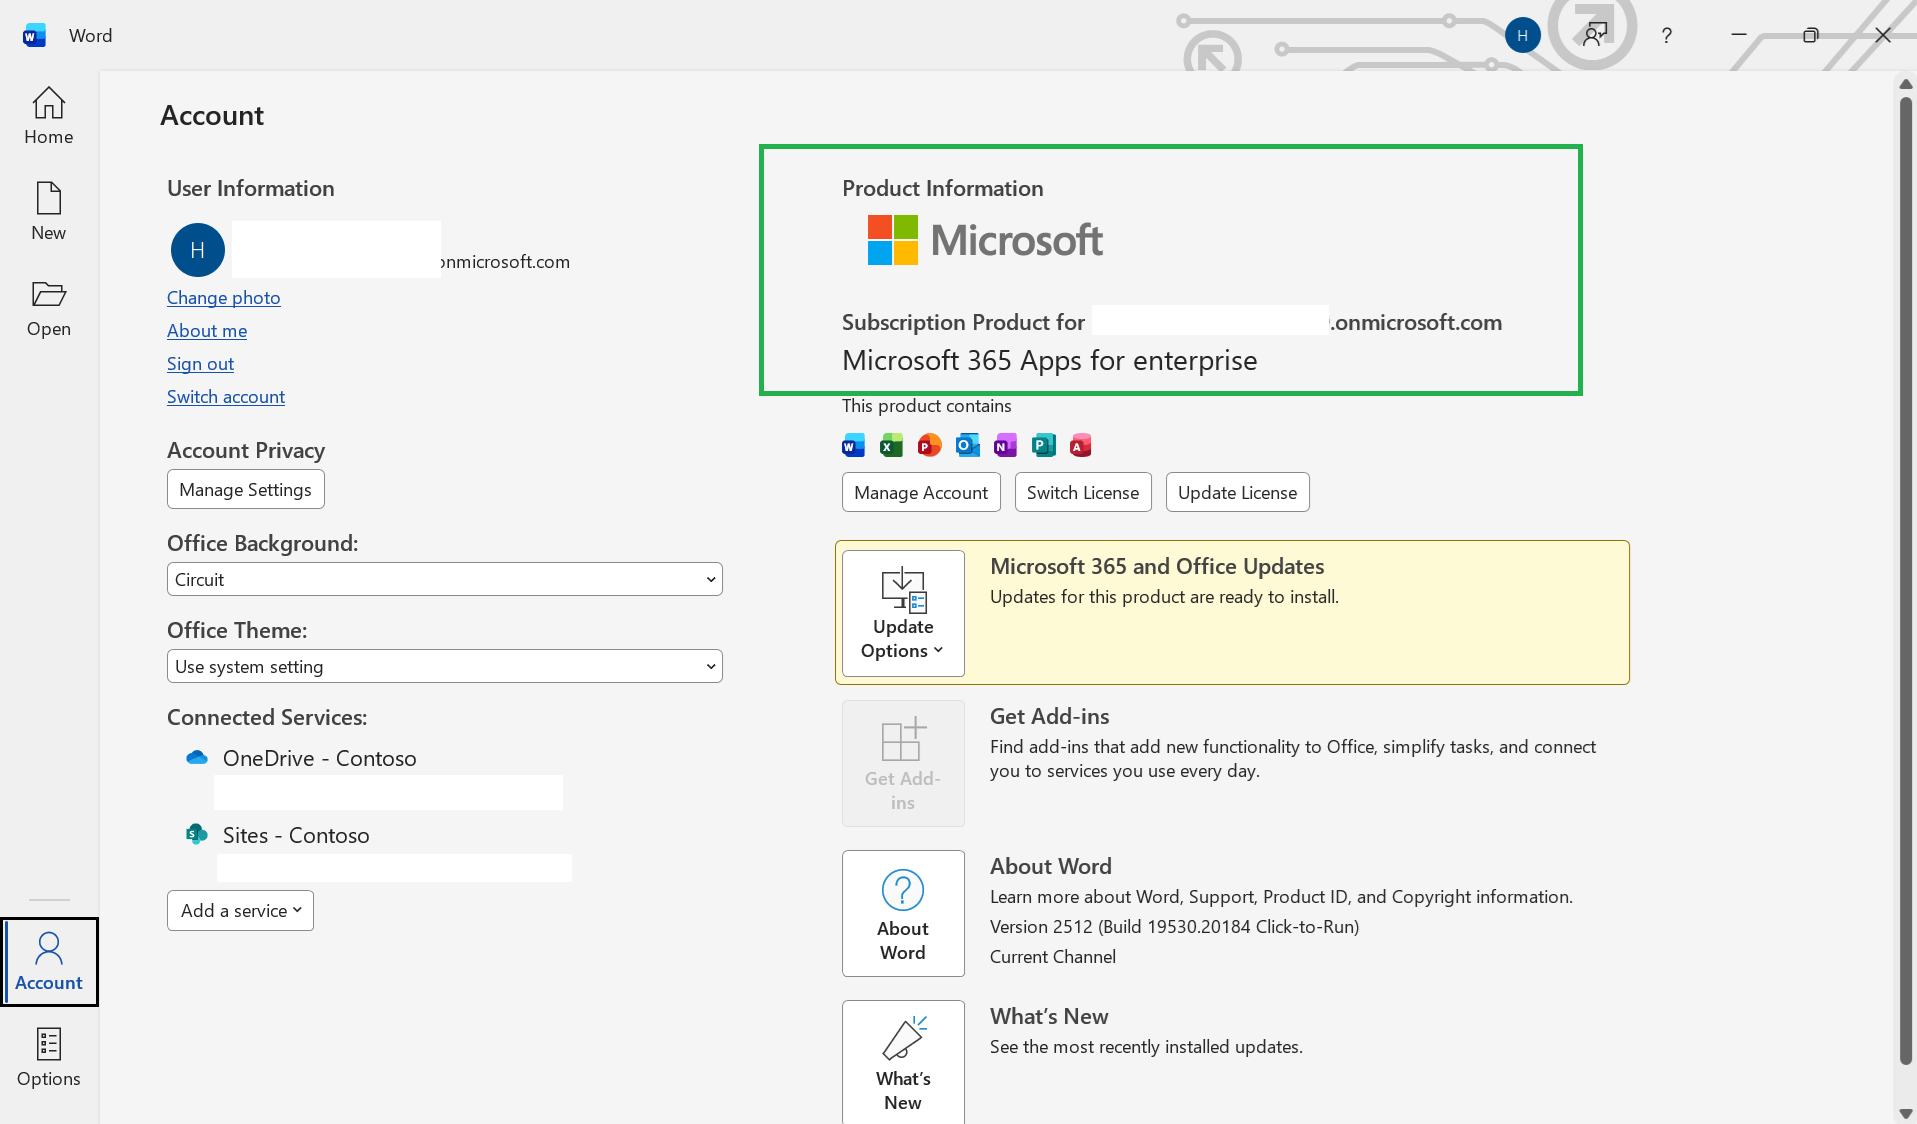
Task: Click the H account avatar in title bar
Action: tap(1522, 35)
